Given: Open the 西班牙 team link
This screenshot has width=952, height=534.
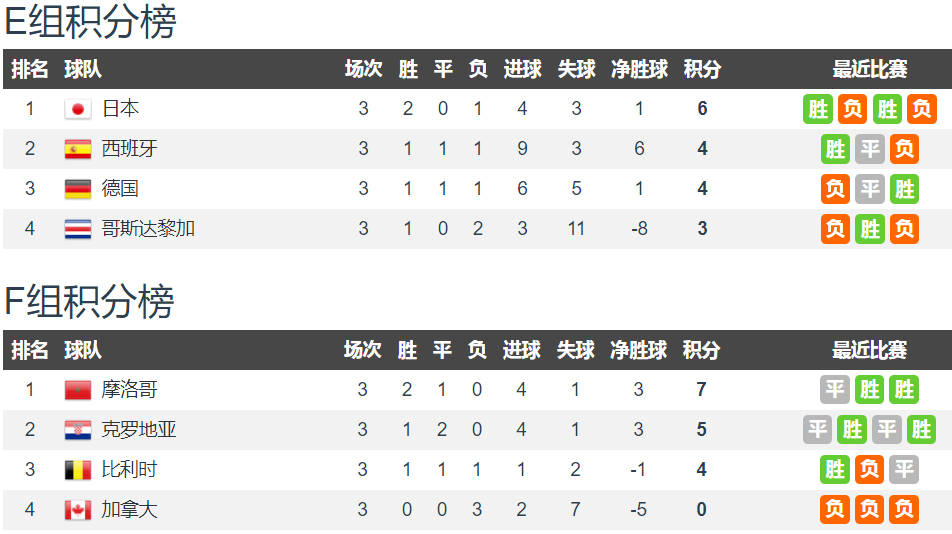Looking at the screenshot, I should pyautogui.click(x=129, y=149).
